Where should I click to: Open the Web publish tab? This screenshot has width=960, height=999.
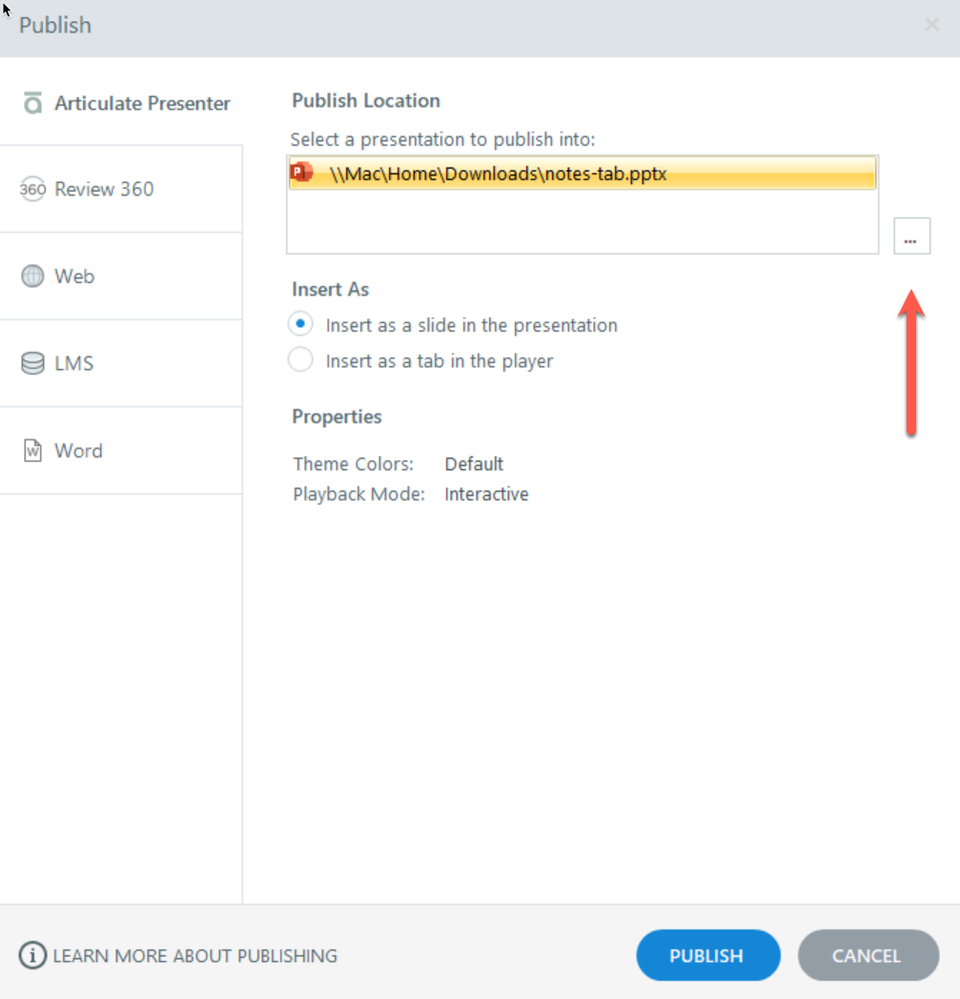75,277
